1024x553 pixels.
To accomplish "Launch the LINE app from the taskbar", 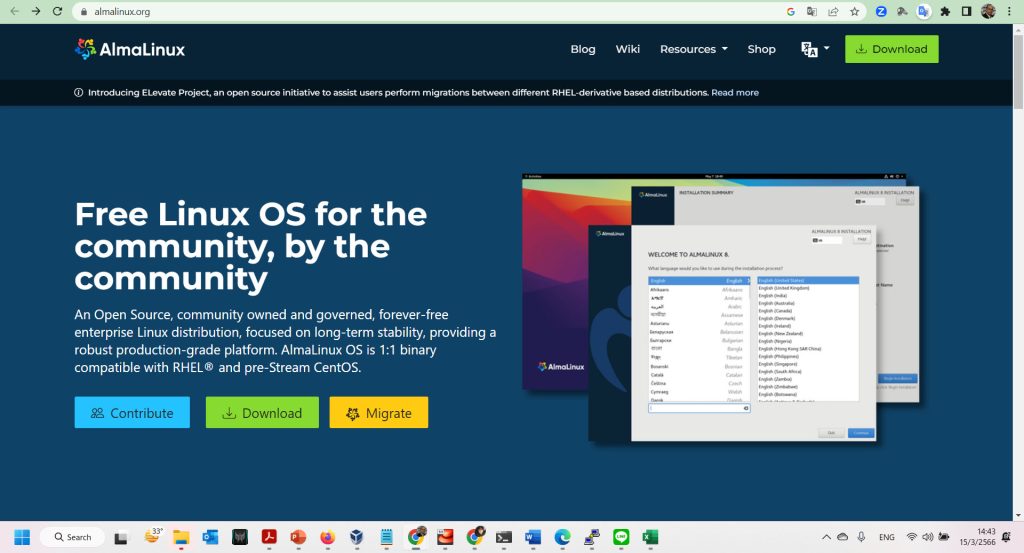I will pos(620,537).
